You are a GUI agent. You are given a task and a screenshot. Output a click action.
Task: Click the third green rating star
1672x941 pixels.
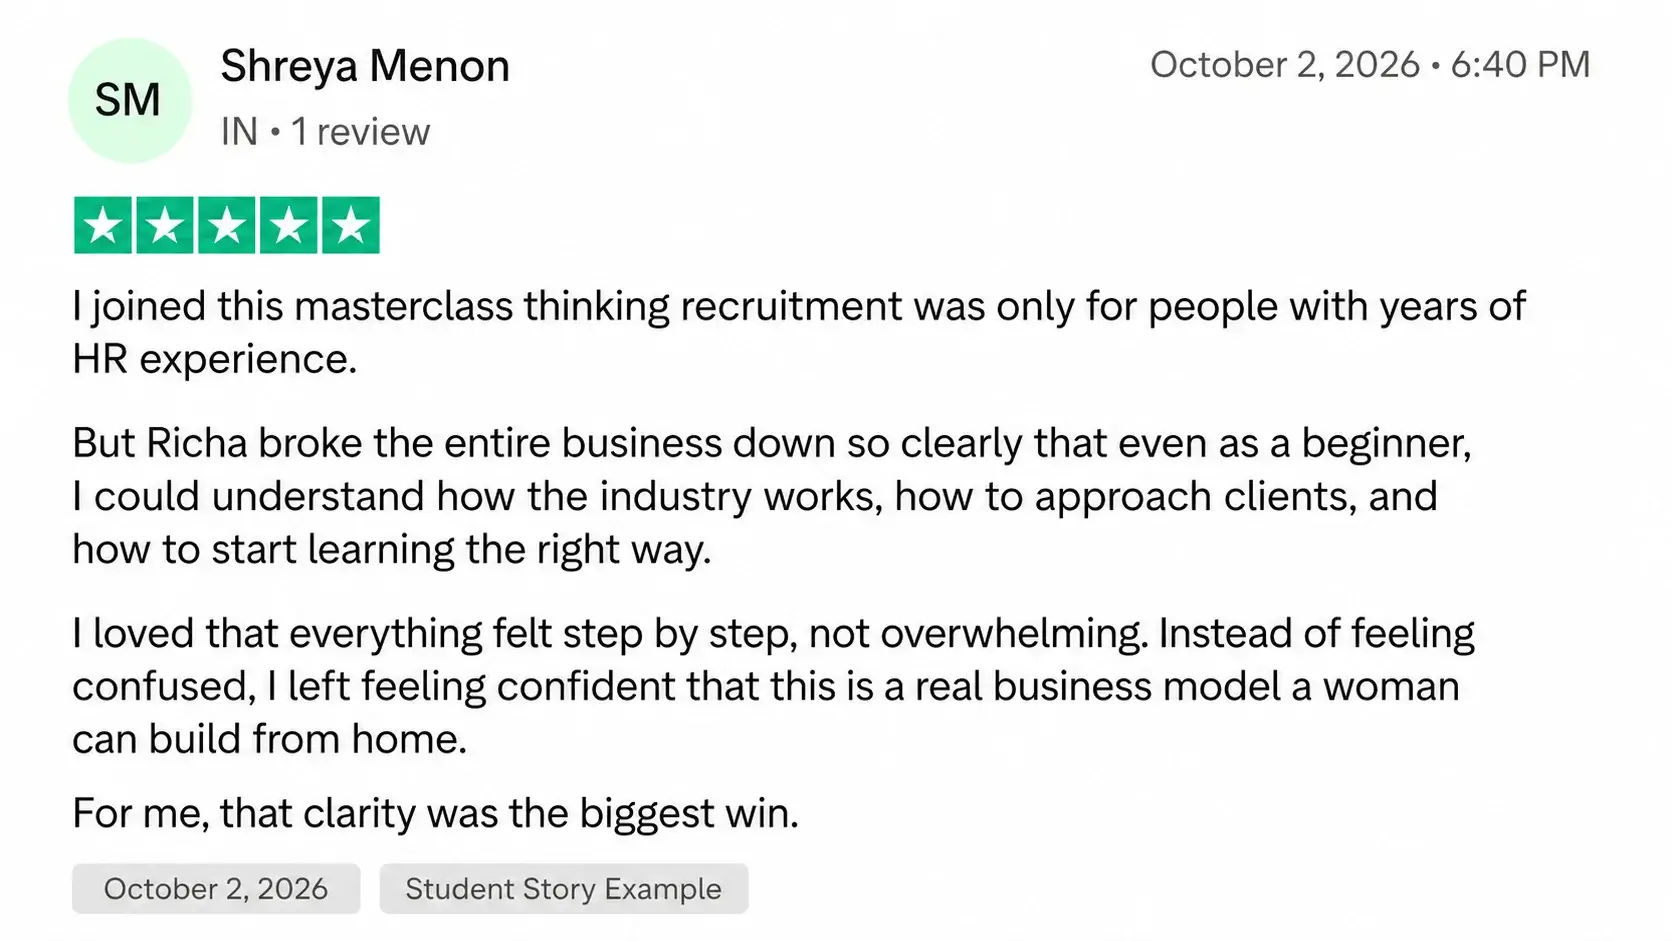click(227, 225)
